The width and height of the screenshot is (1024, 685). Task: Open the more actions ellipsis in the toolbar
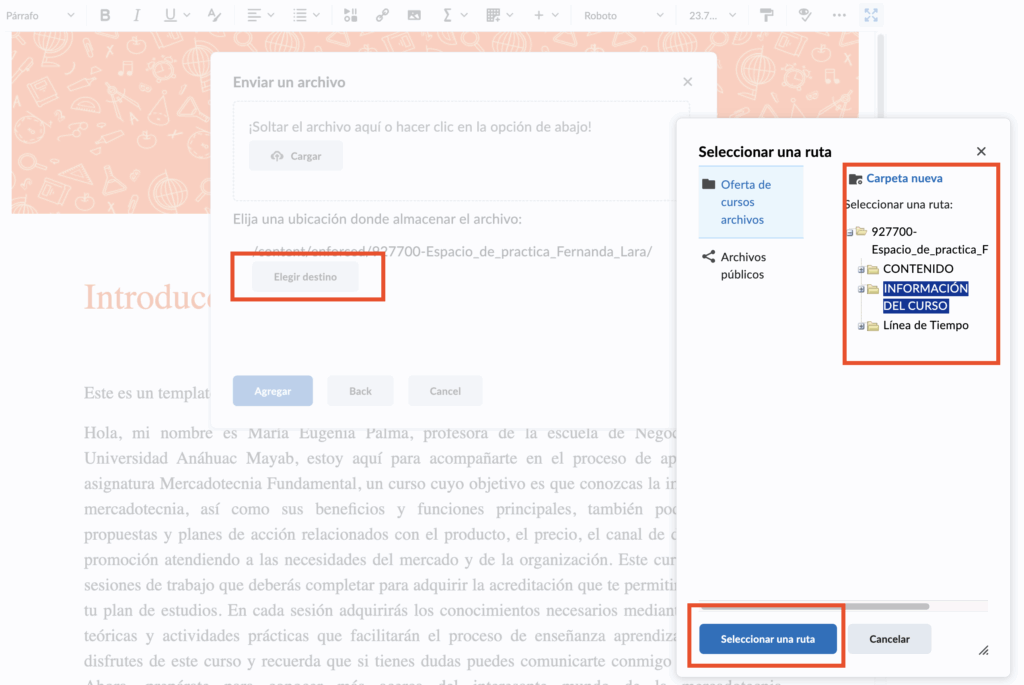[x=839, y=15]
